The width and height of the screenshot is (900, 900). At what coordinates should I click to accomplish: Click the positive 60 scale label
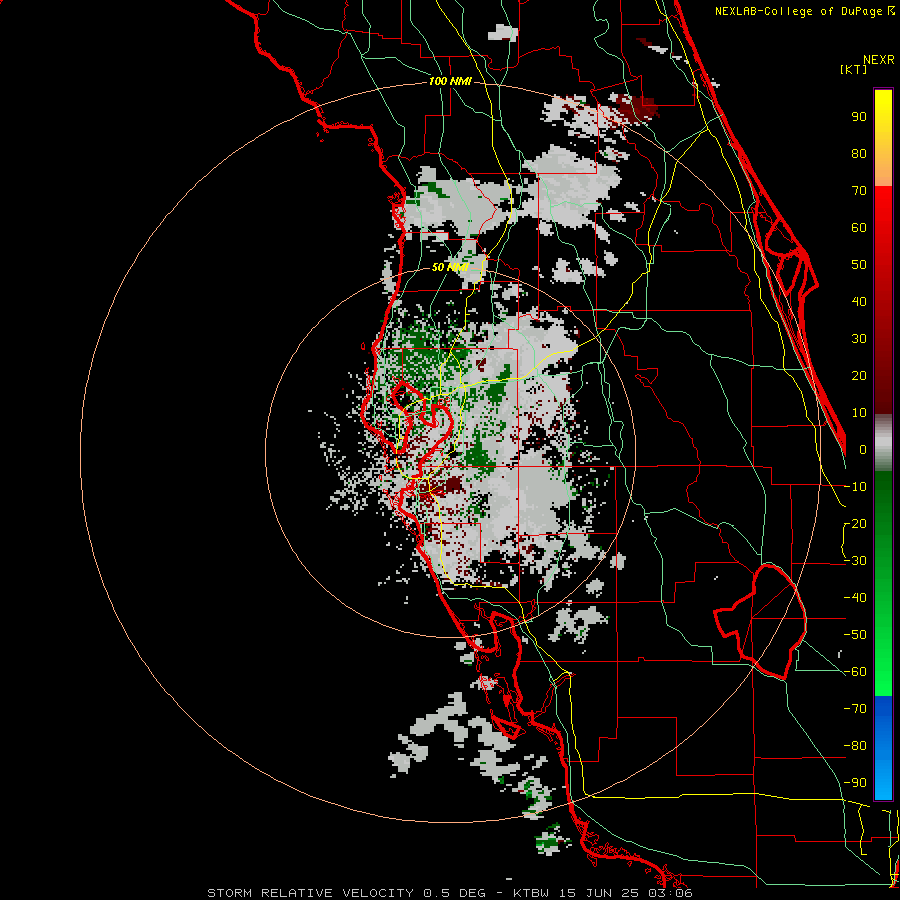pos(859,228)
